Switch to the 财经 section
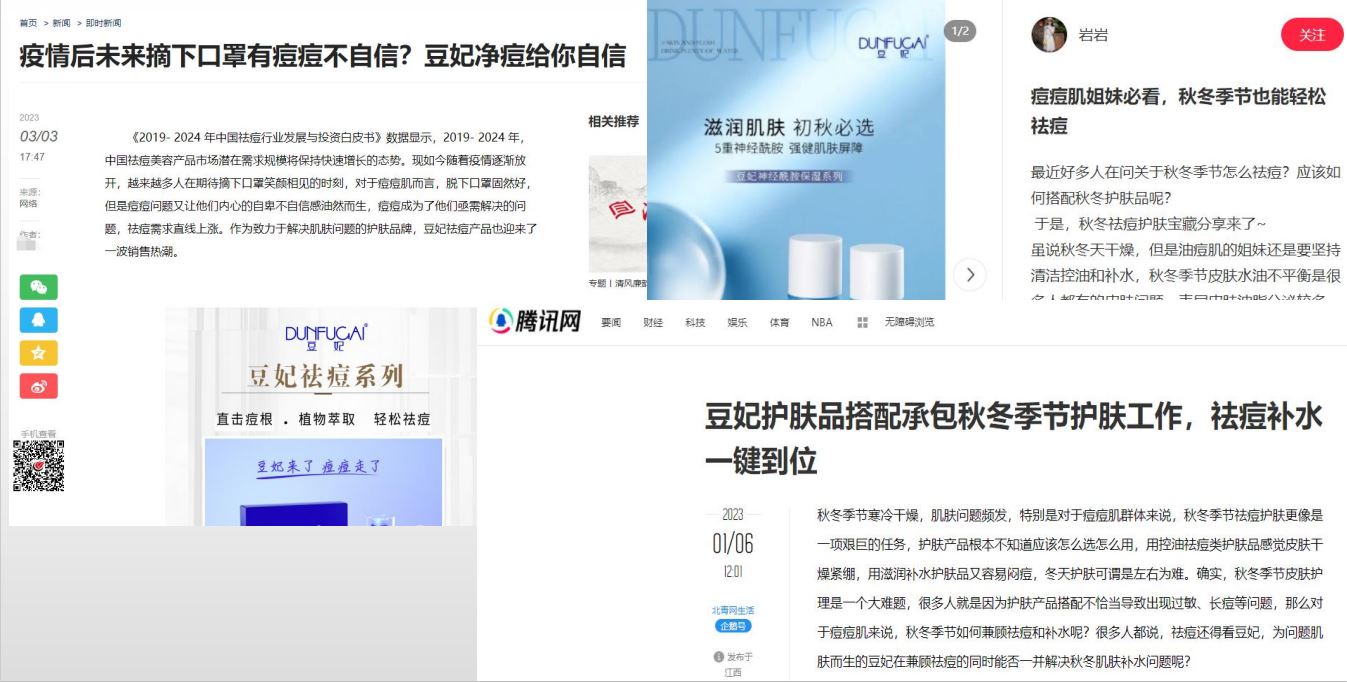The width and height of the screenshot is (1347, 682). point(653,323)
